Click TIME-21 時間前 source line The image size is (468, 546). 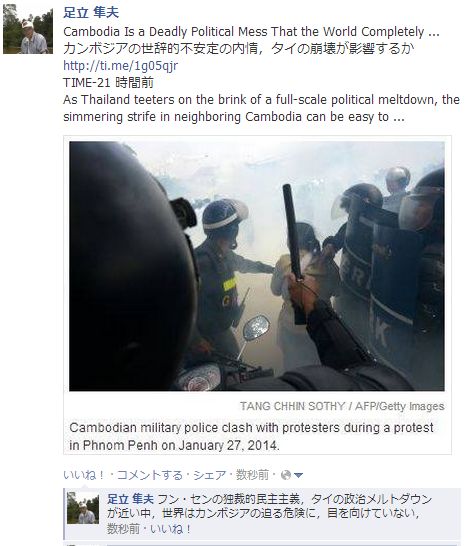108,83
